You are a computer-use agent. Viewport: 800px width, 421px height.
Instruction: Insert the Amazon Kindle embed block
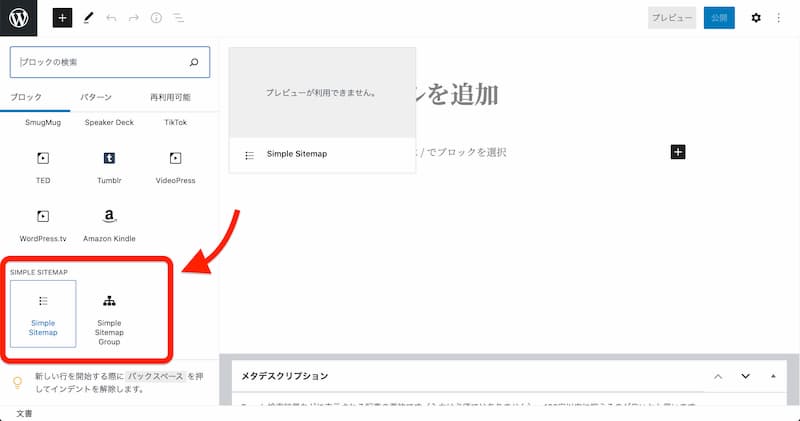point(109,226)
